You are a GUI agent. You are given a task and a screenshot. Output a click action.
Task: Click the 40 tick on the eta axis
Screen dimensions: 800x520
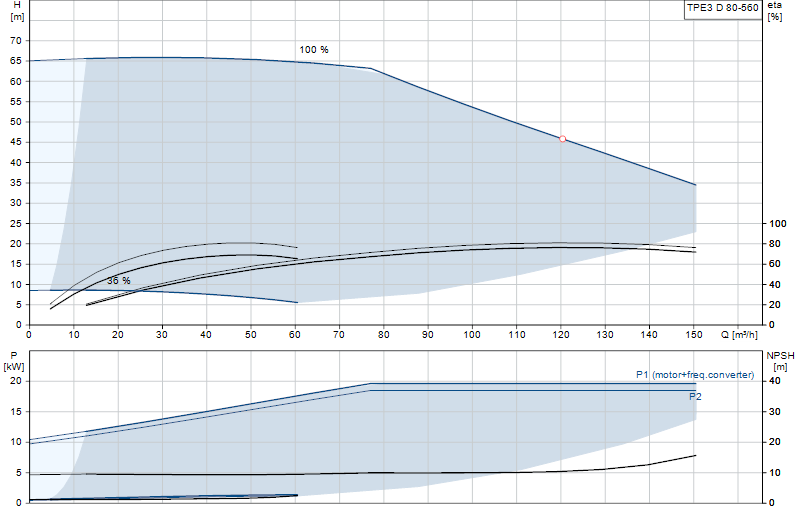click(x=774, y=284)
